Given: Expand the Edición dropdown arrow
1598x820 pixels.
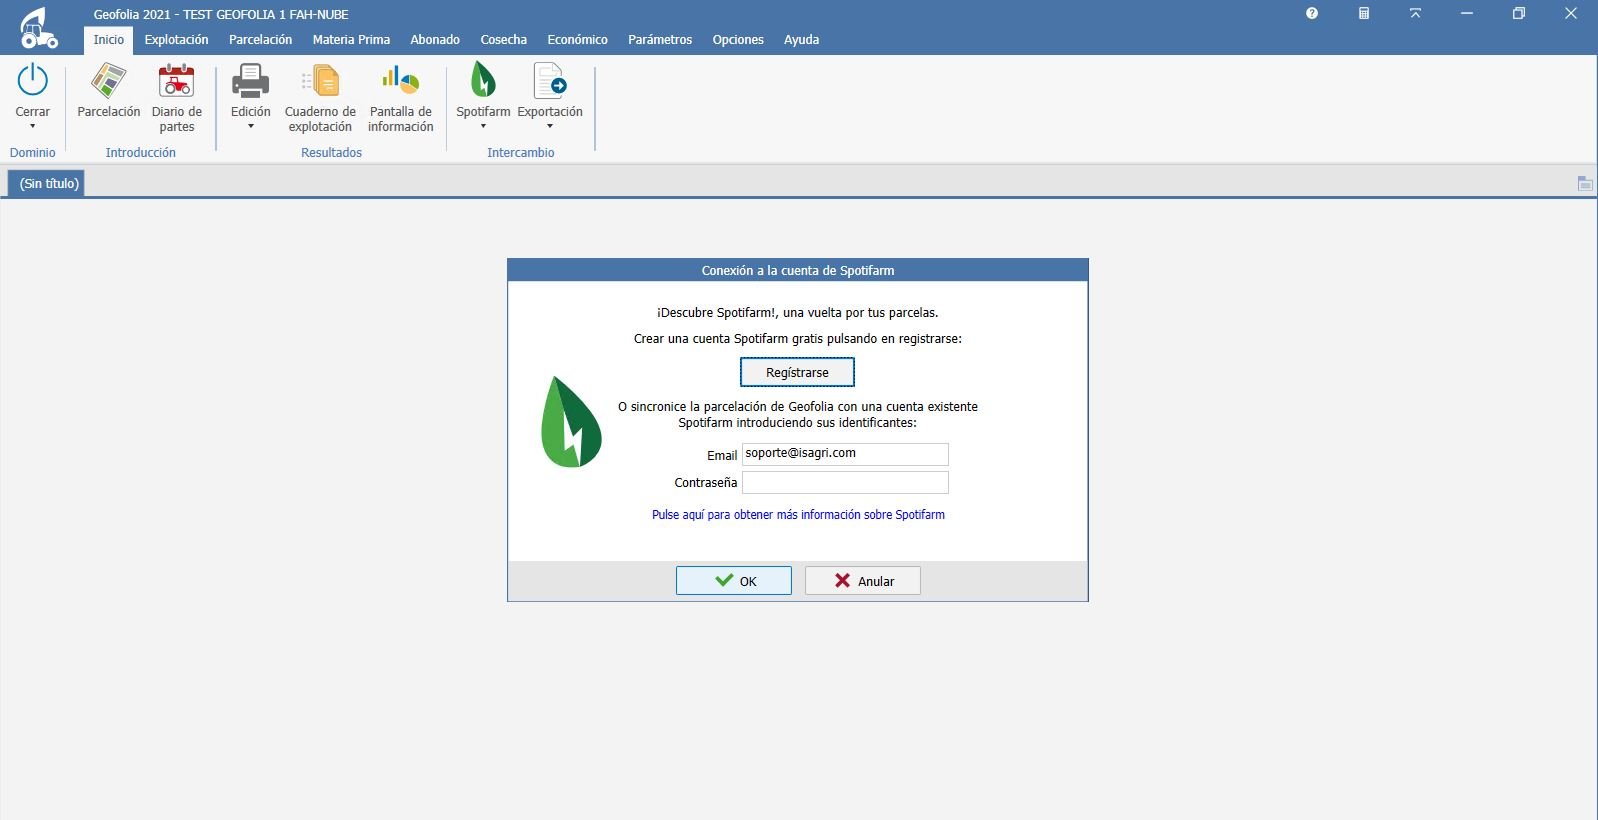Looking at the screenshot, I should tap(250, 126).
